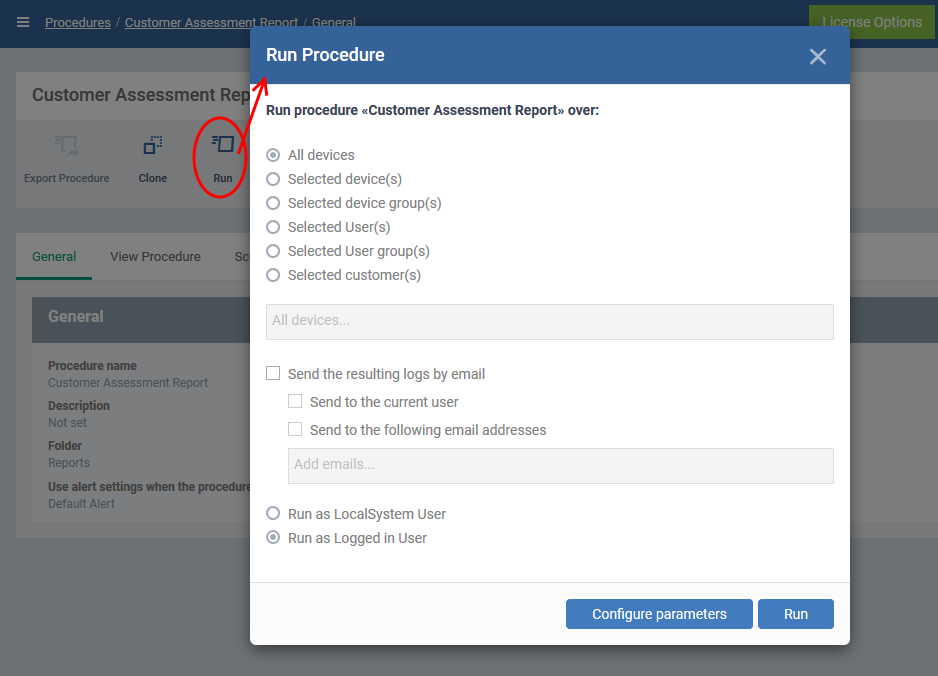Switch to the General tab
This screenshot has width=938, height=676.
54,257
